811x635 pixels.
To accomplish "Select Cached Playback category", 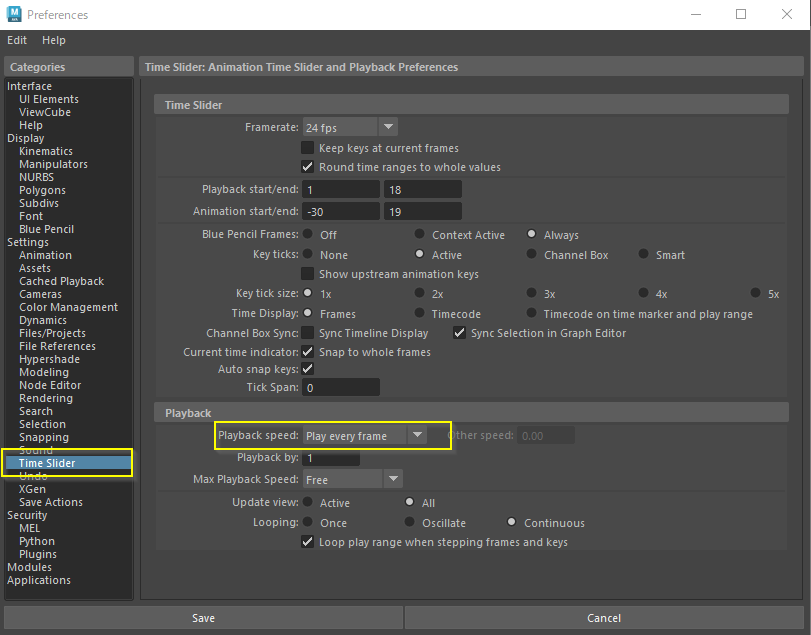I will coord(61,281).
